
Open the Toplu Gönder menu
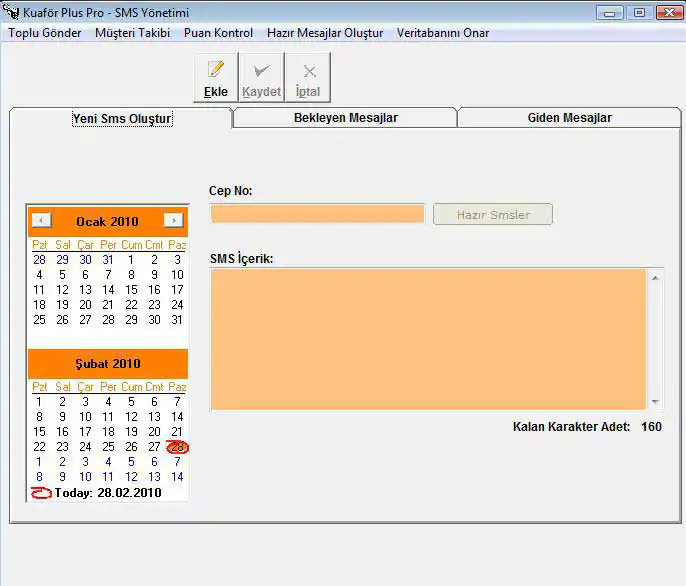45,33
